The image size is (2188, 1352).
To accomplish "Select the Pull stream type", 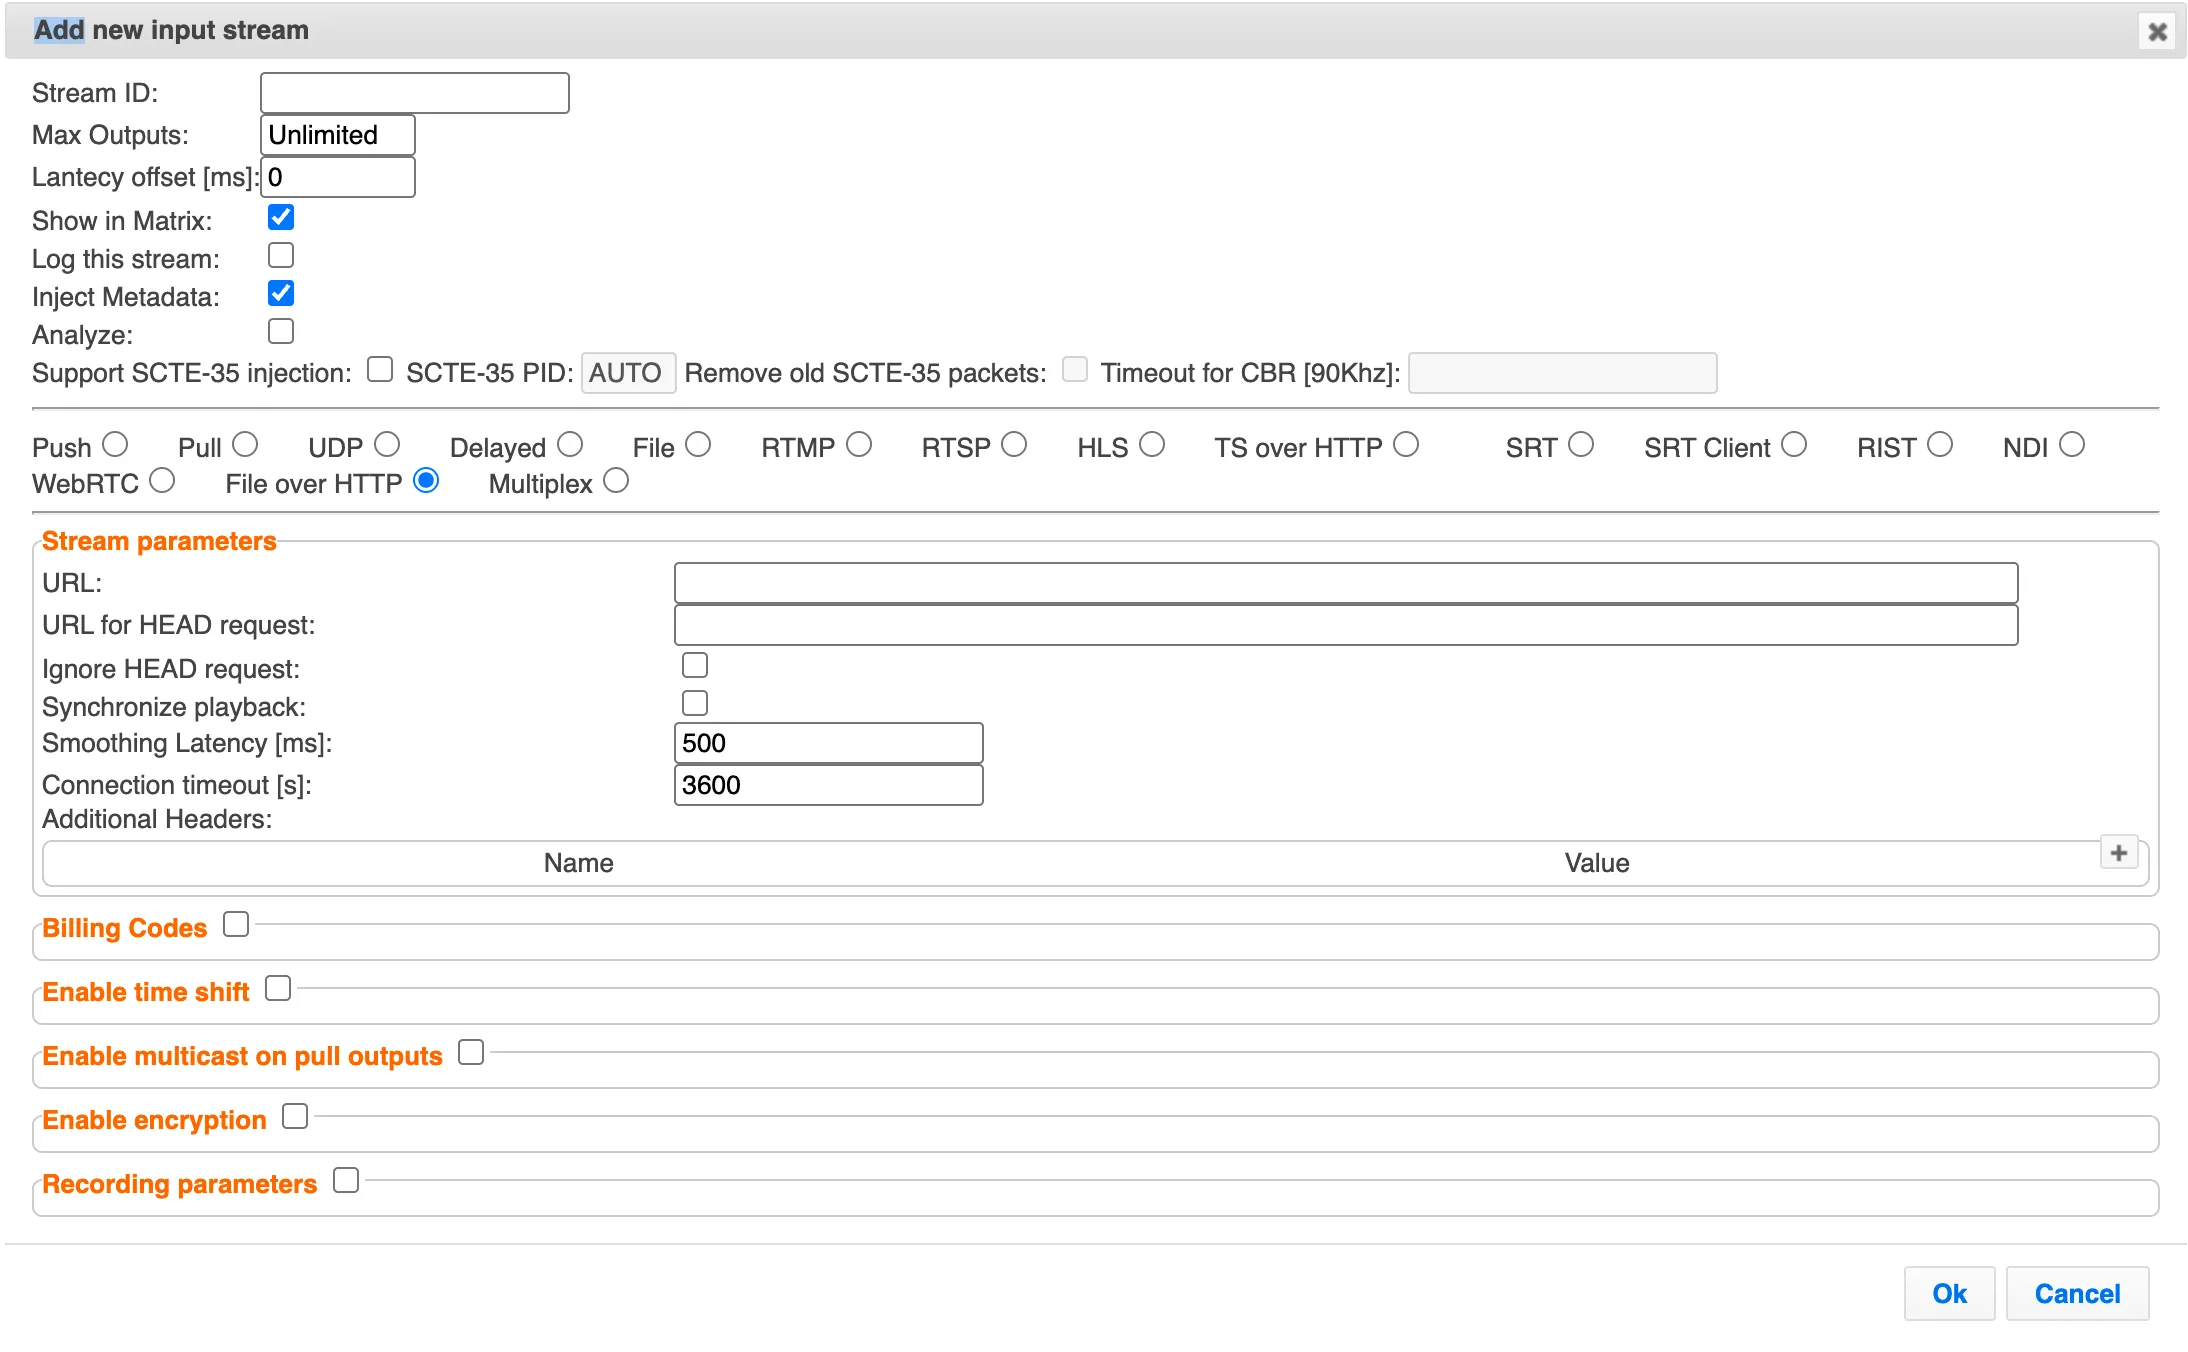I will pos(245,444).
